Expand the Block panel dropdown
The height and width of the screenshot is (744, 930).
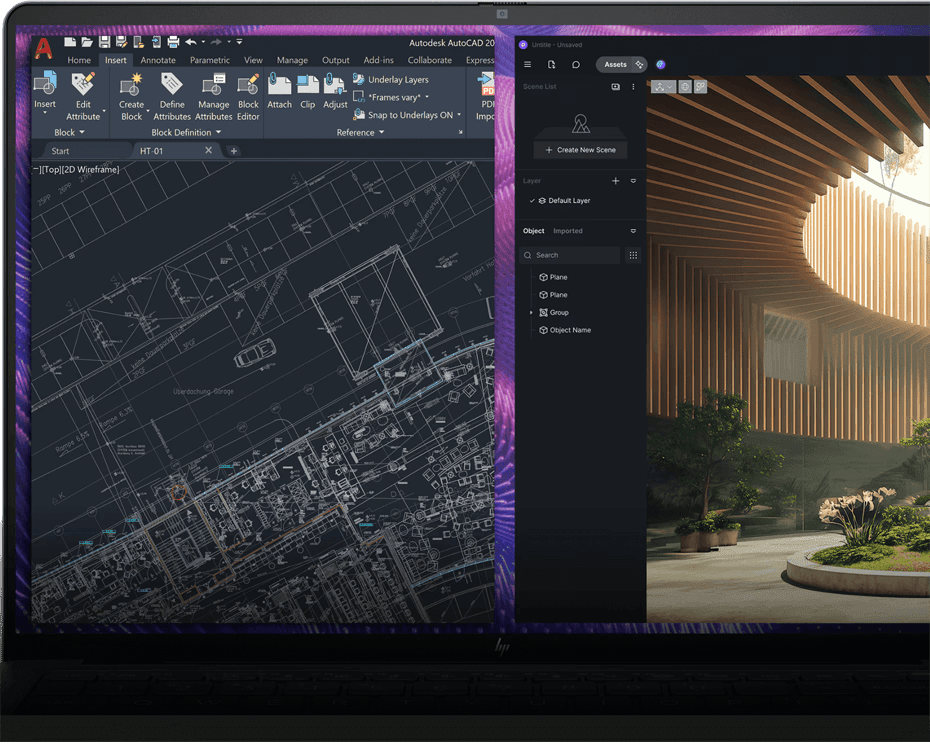coord(82,132)
